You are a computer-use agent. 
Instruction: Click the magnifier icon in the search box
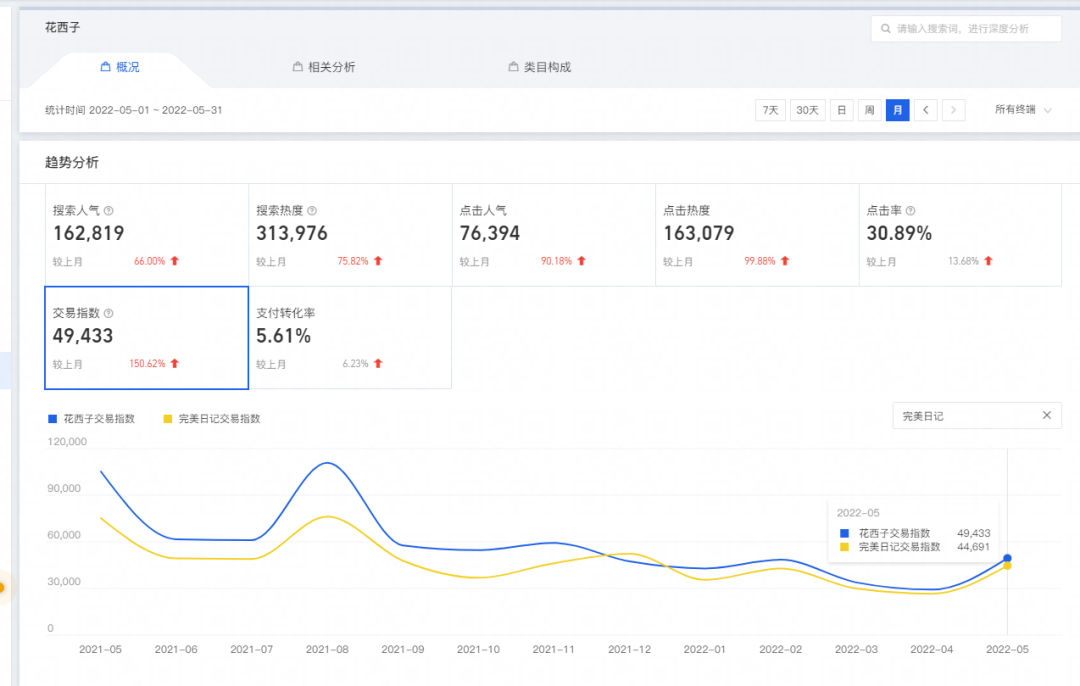coord(884,29)
